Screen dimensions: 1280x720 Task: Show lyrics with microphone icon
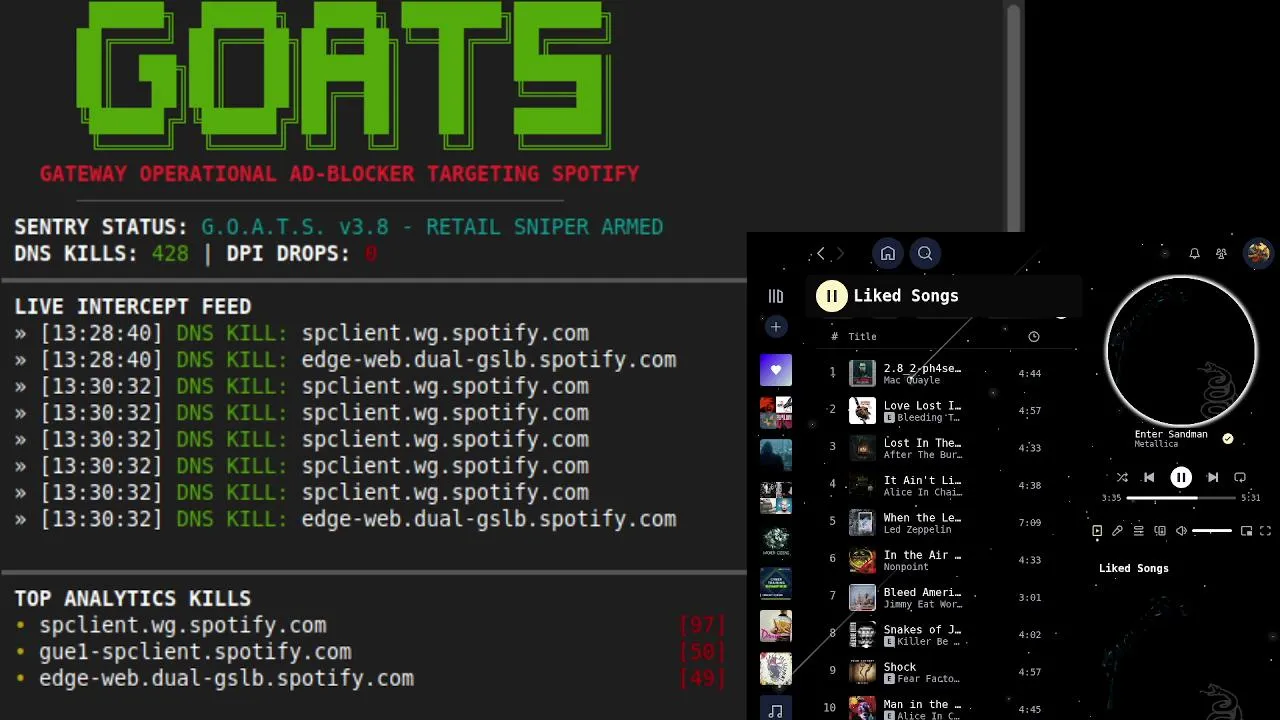pyautogui.click(x=1117, y=531)
